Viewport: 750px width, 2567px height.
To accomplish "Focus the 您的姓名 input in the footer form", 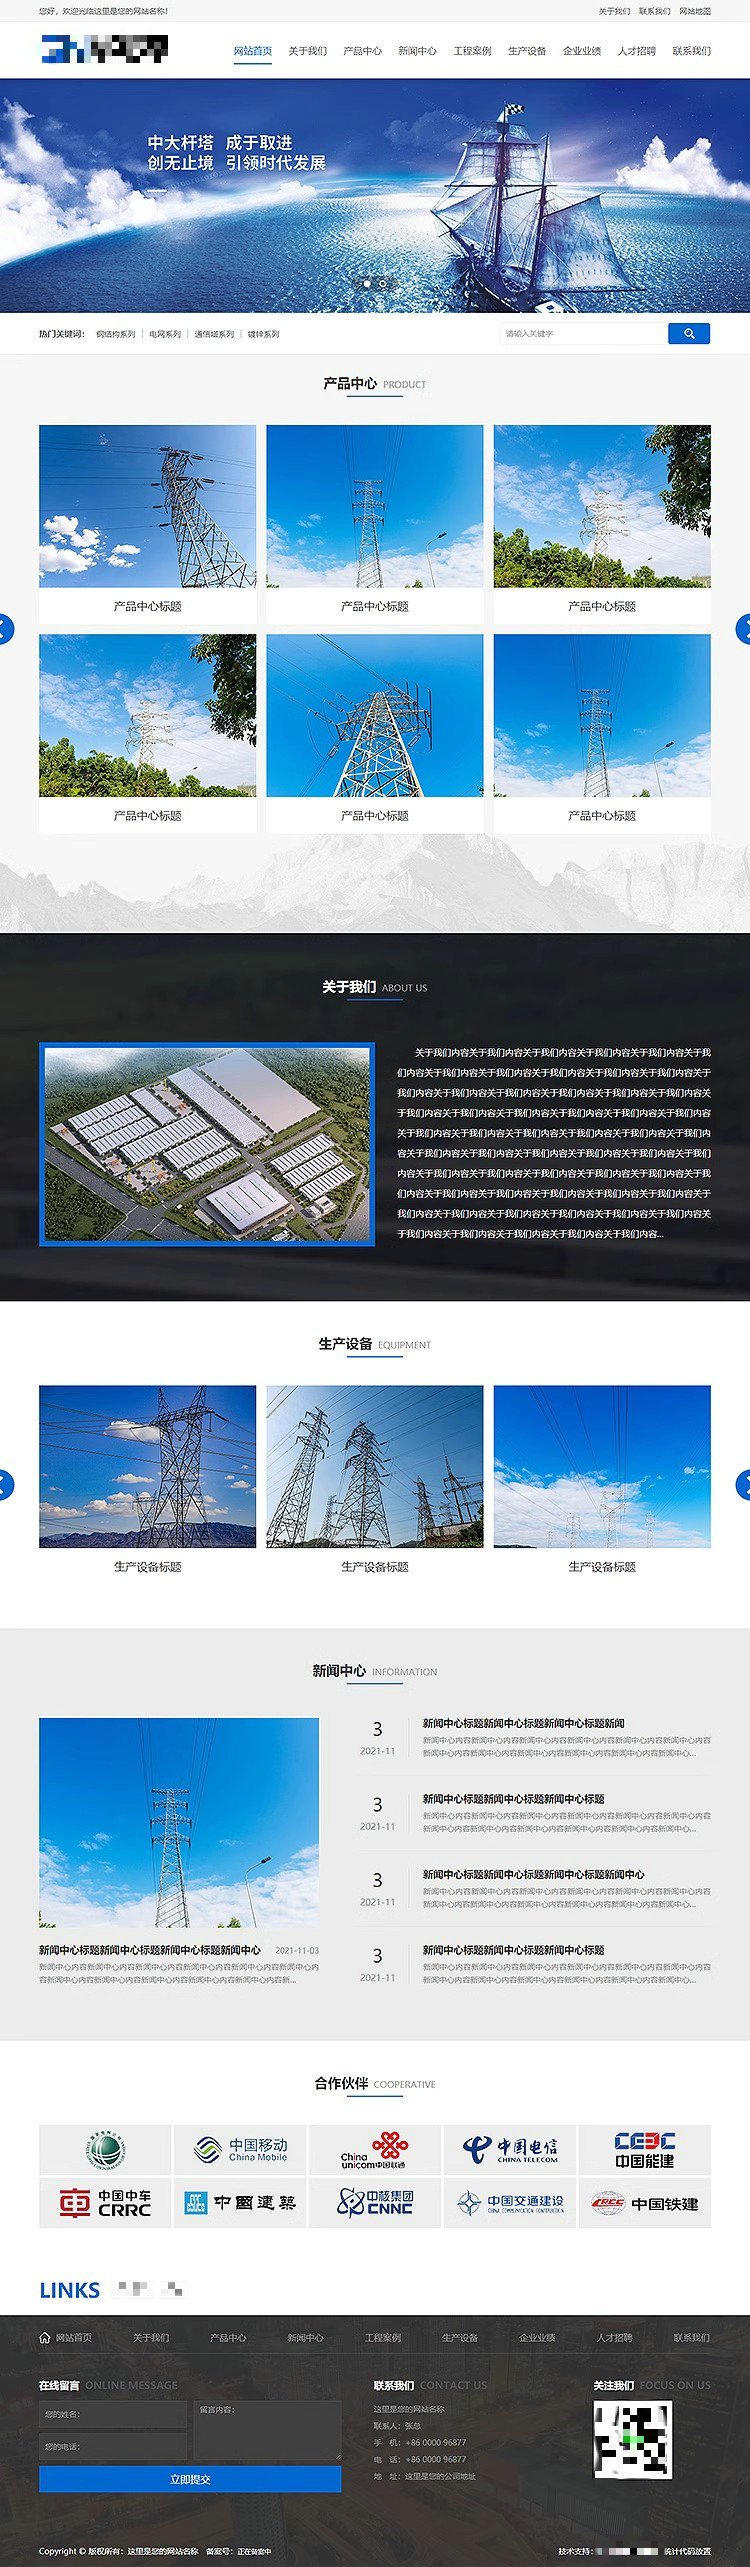I will [113, 2414].
